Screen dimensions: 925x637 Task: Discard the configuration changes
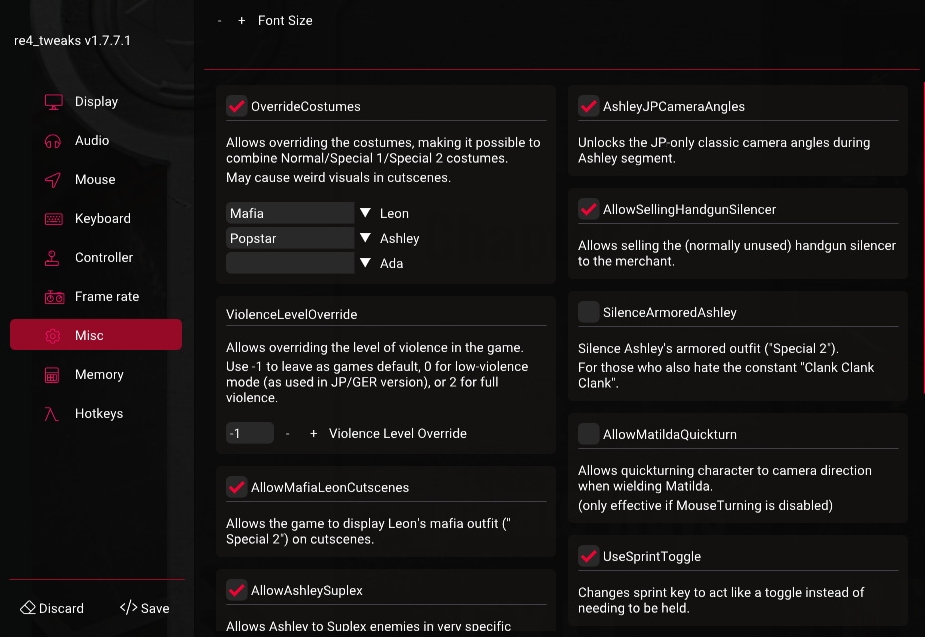[52, 608]
